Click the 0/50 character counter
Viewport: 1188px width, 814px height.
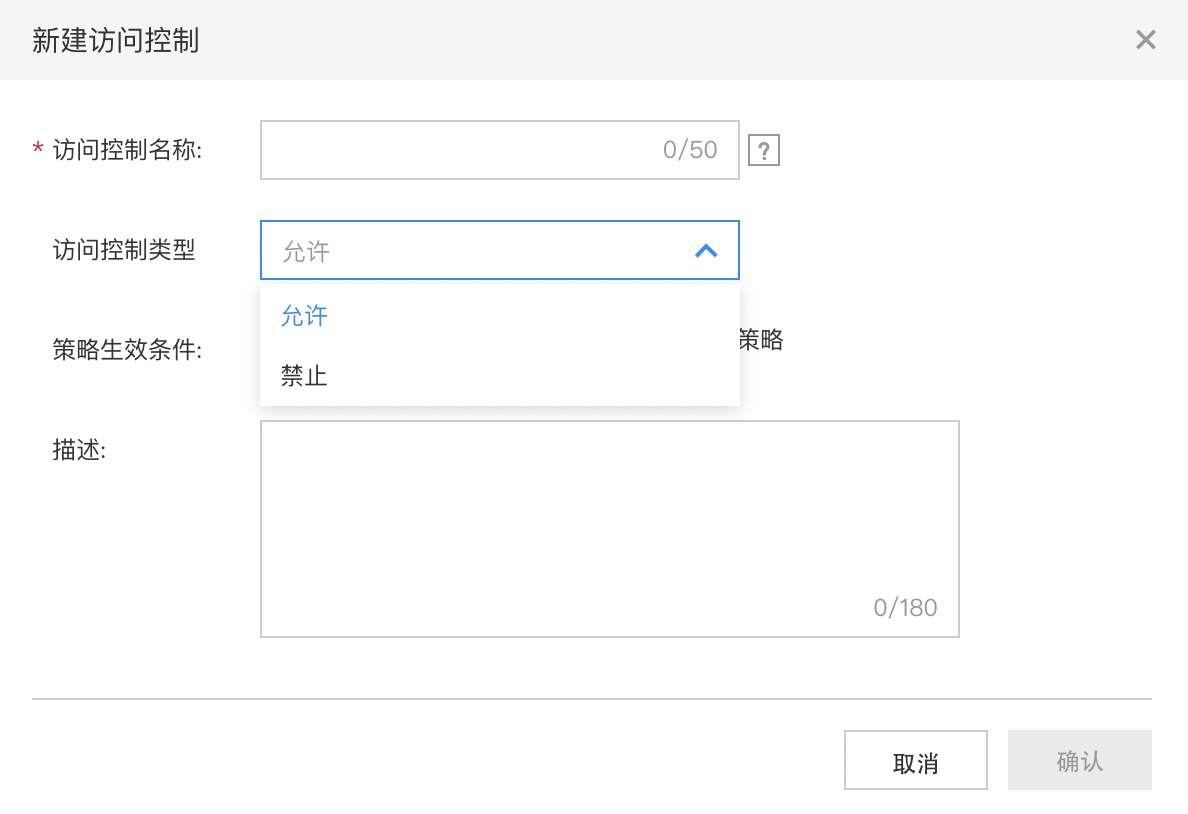[689, 150]
